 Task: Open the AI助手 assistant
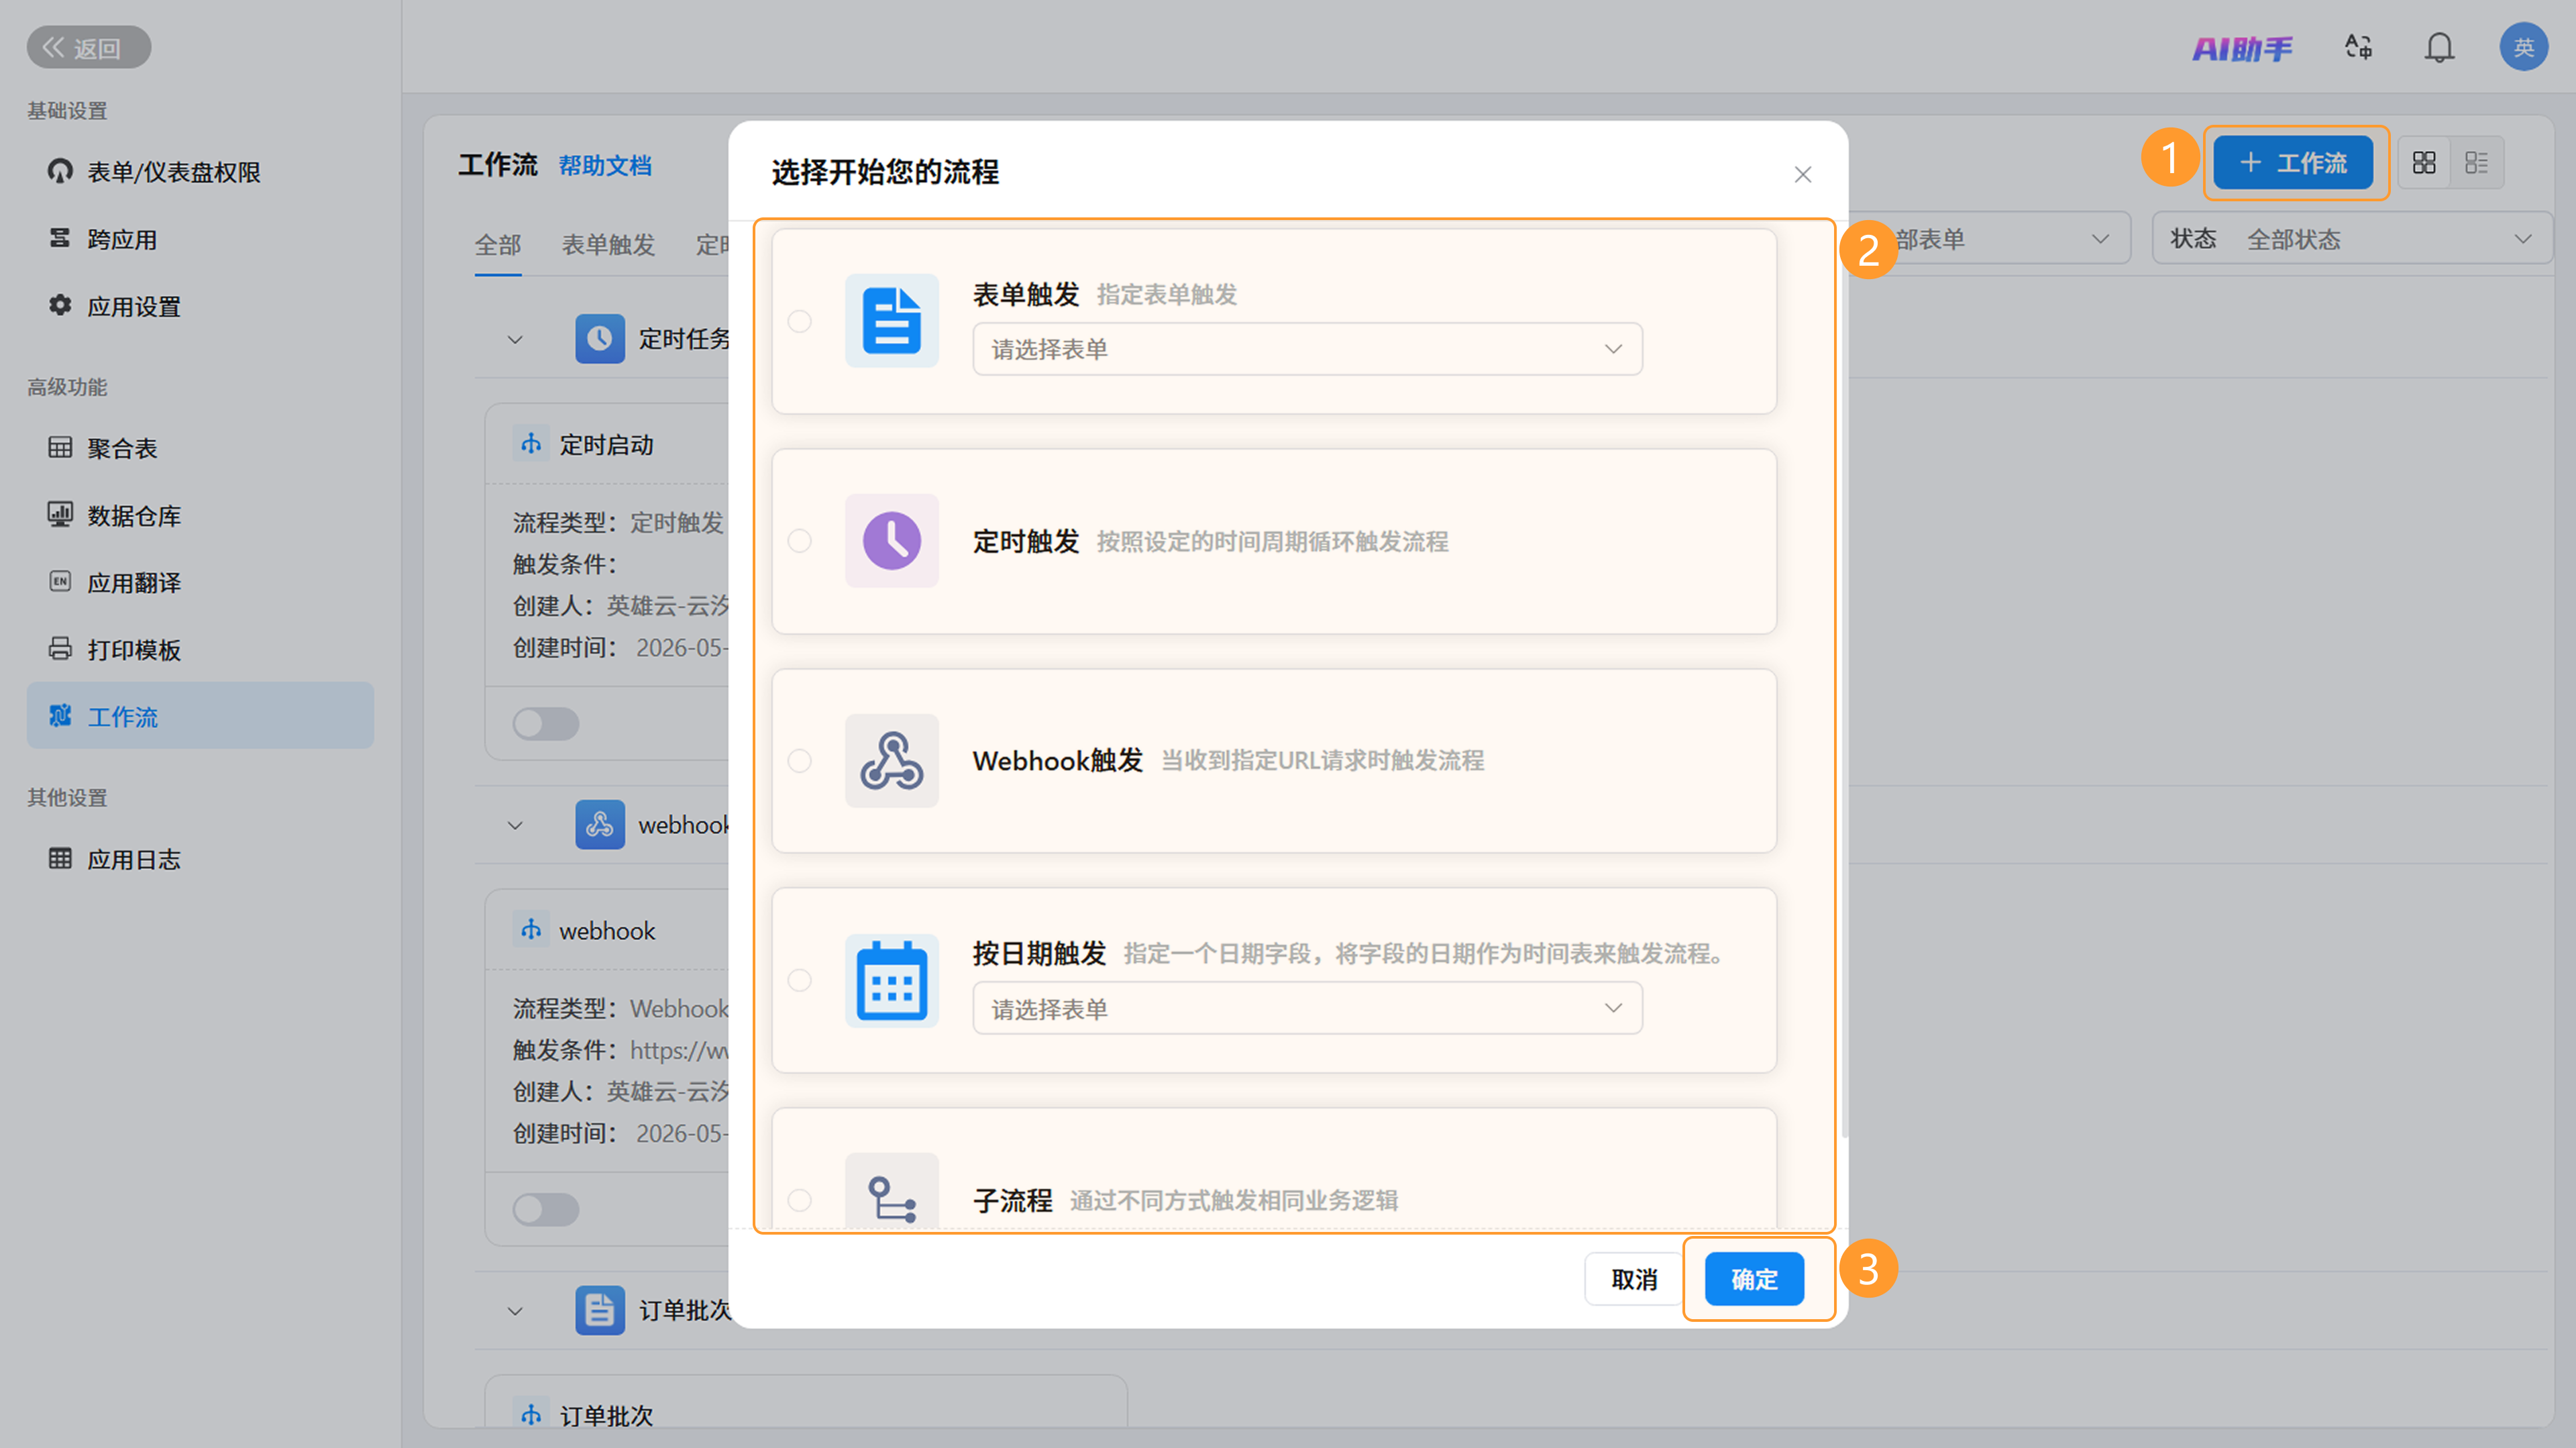pyautogui.click(x=2242, y=48)
